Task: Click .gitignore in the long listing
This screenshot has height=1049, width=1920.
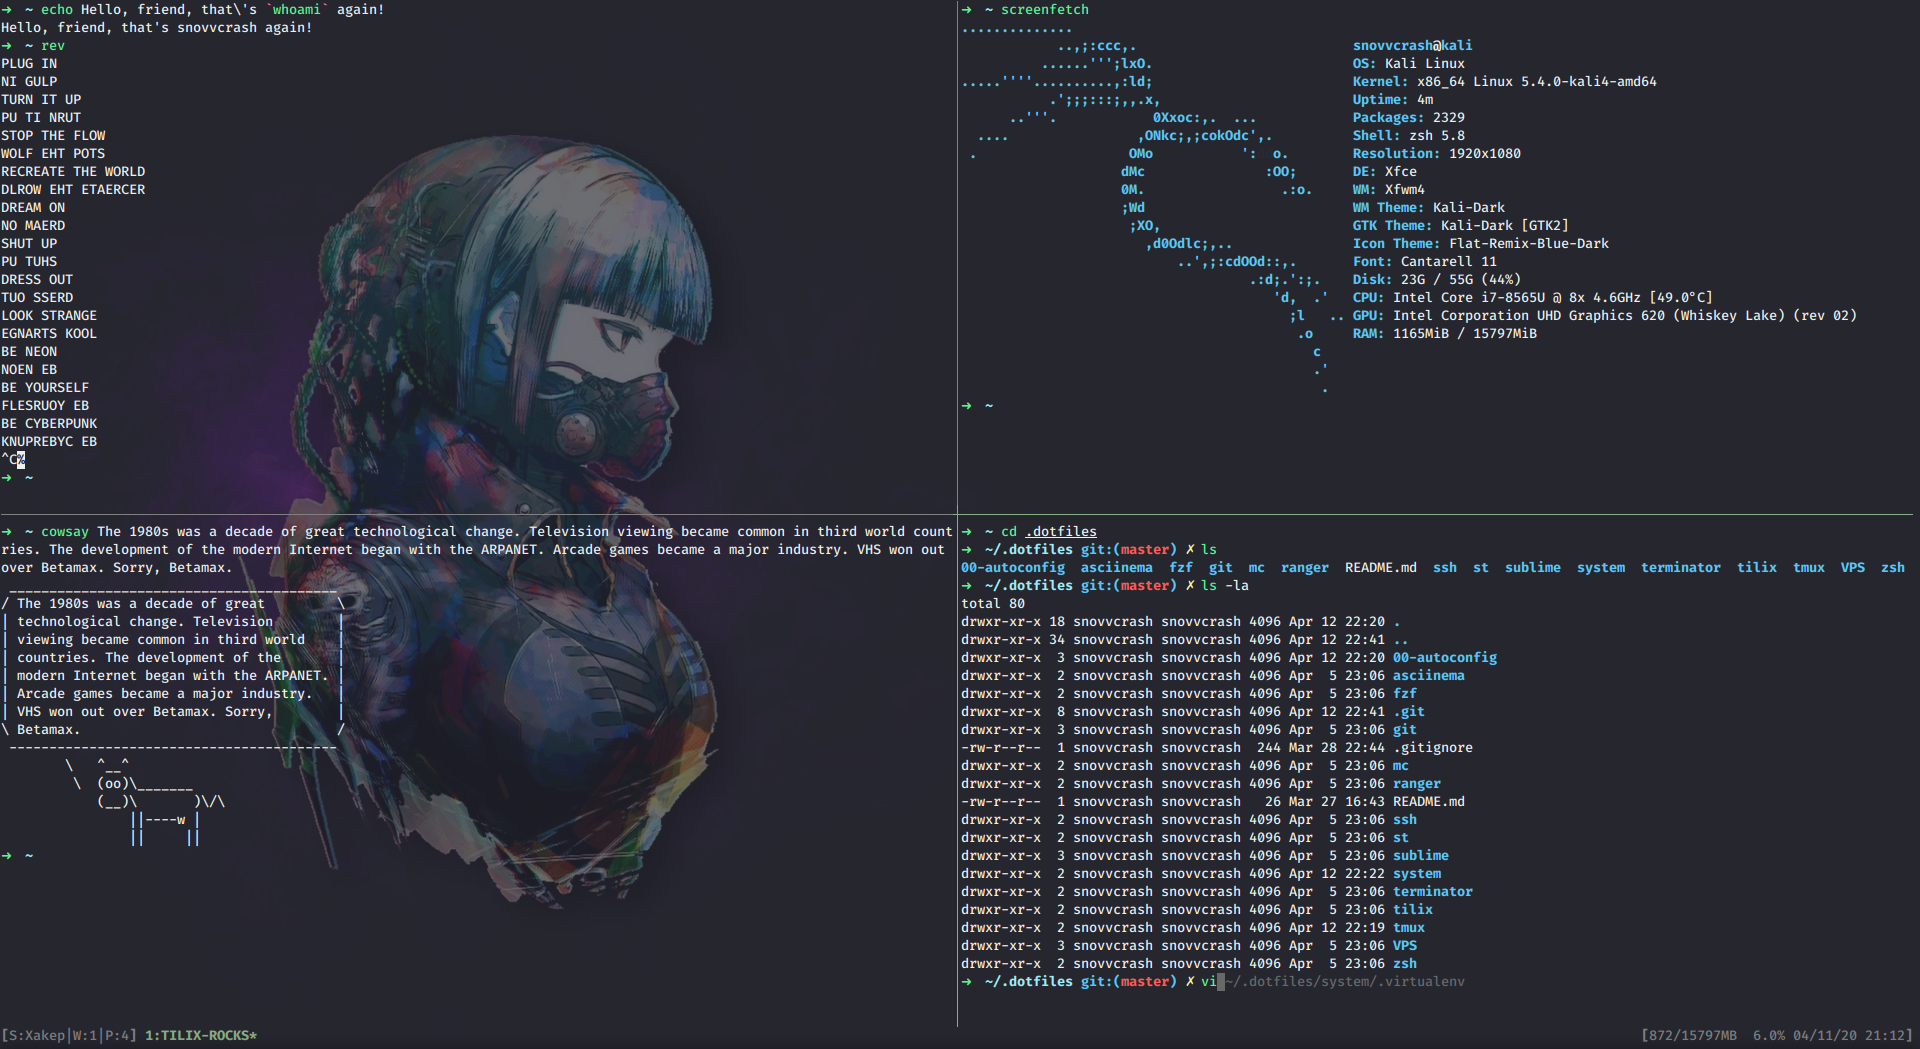Action: click(x=1433, y=747)
